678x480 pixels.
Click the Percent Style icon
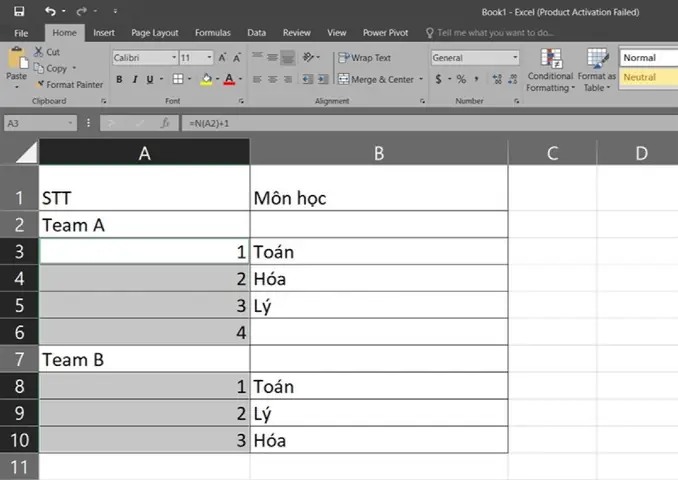point(461,79)
